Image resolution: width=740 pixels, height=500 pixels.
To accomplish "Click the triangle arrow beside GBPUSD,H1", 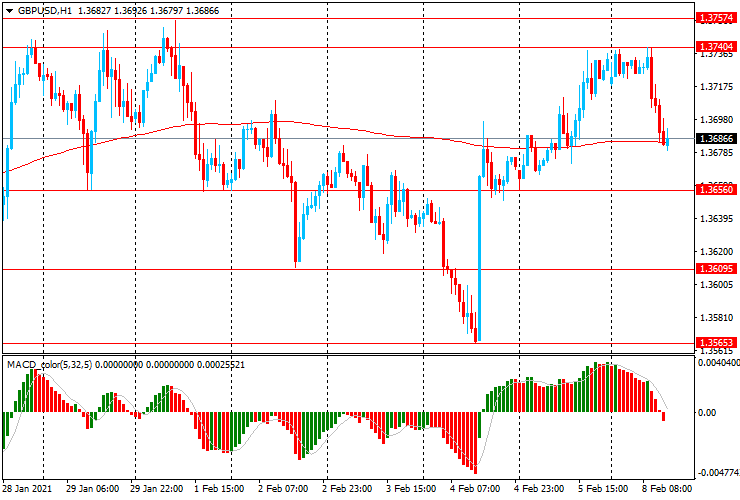I will 8,10.
